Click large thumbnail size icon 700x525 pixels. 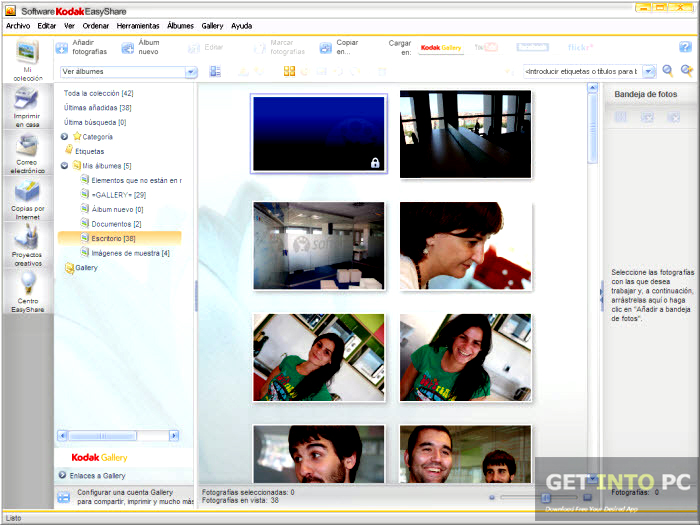point(588,497)
